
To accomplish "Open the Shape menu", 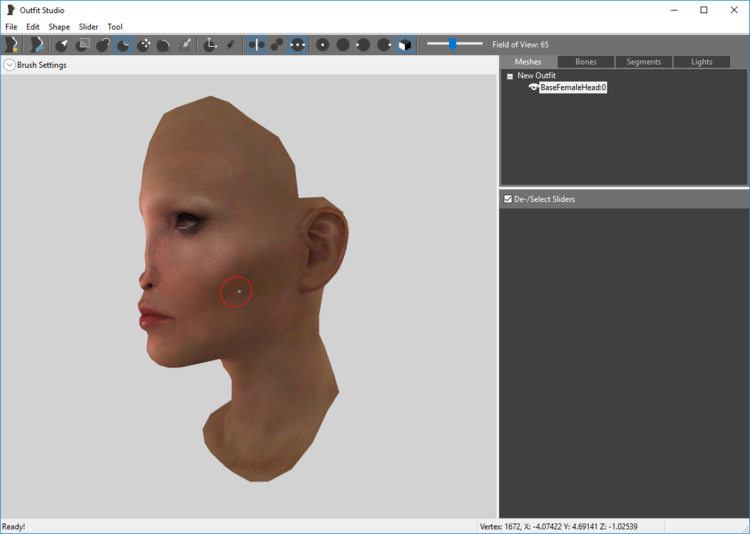I will click(x=59, y=27).
